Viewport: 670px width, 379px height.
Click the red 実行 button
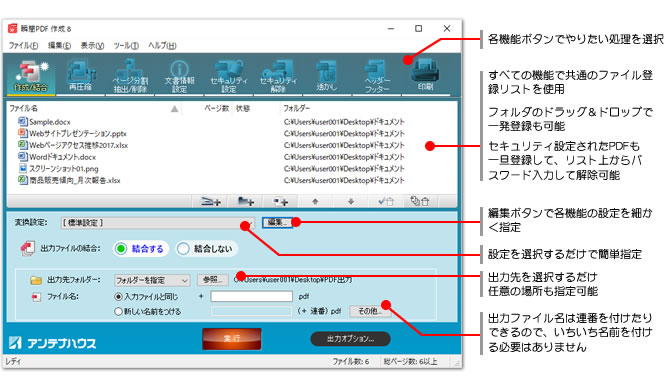232,339
